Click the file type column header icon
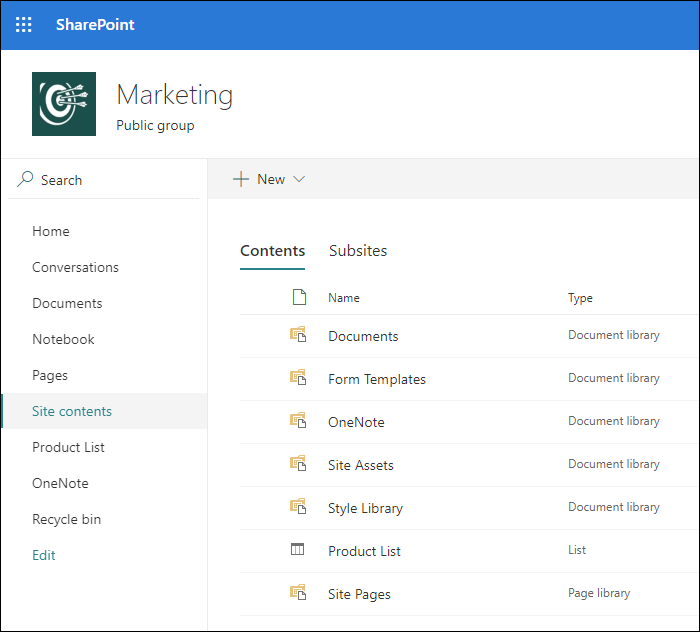 point(299,297)
